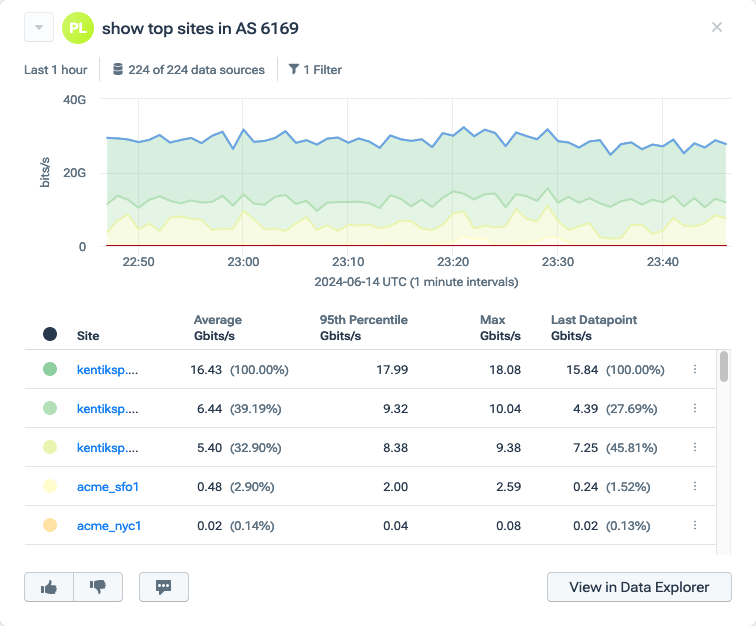Click the acme_sfo1 pale yellow color swatch
Screen dimensions: 756x626
click(x=50, y=486)
